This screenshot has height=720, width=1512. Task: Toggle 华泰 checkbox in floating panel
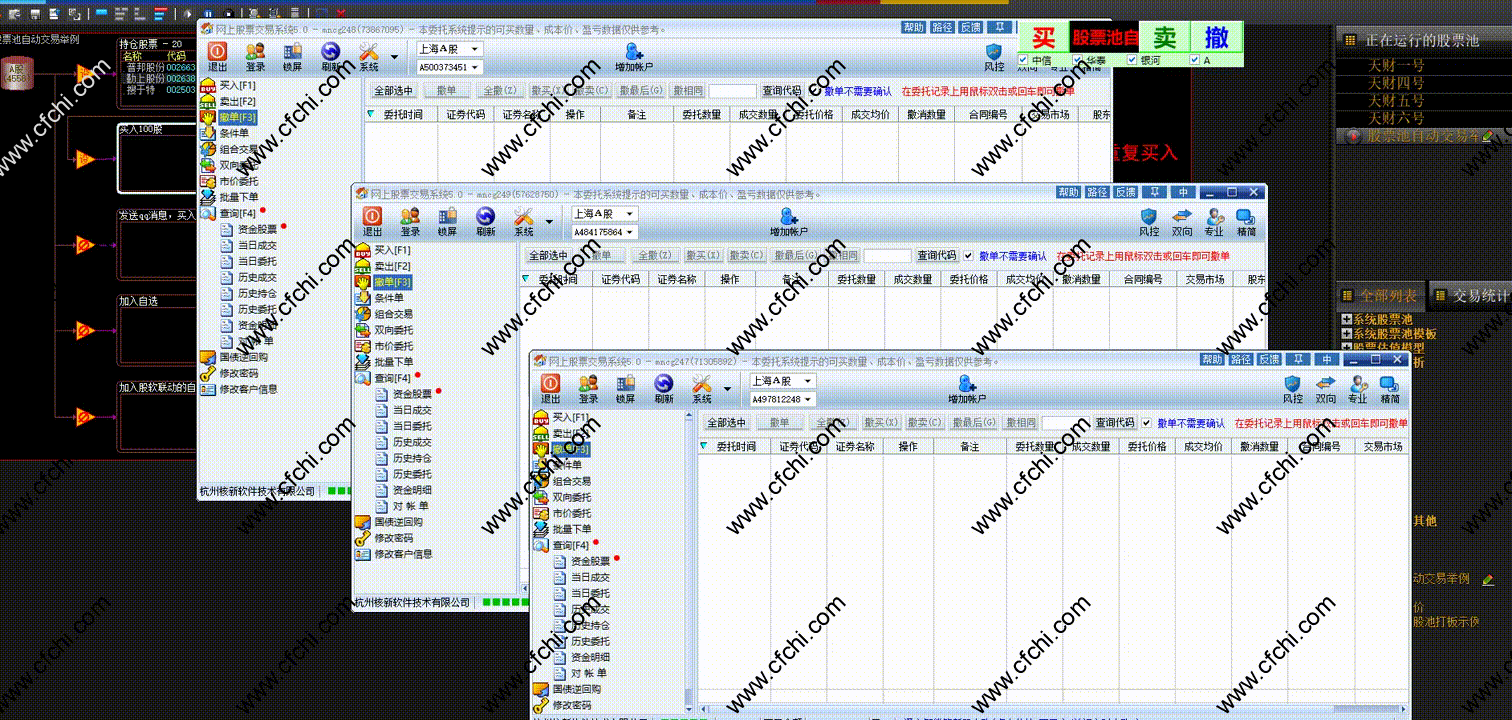point(1077,60)
